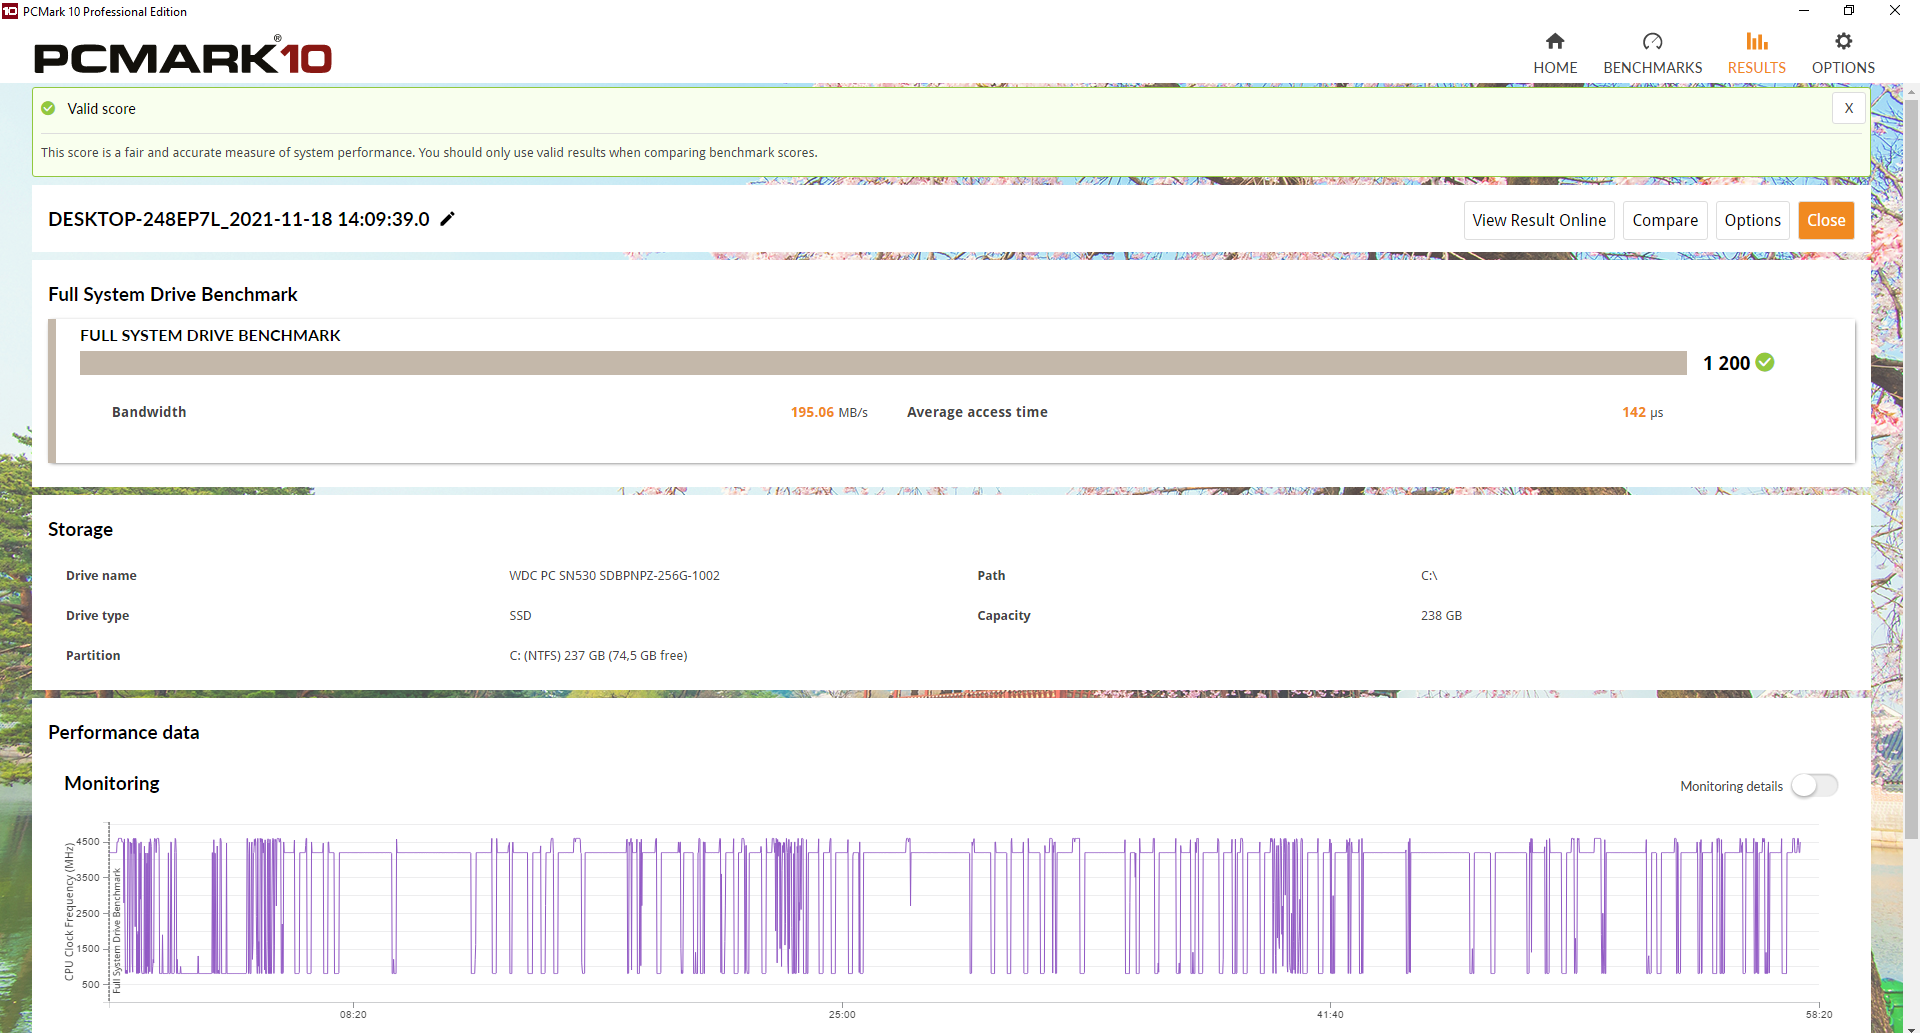Click the Drive type value SSD
The height and width of the screenshot is (1033, 1920).
pyautogui.click(x=520, y=615)
